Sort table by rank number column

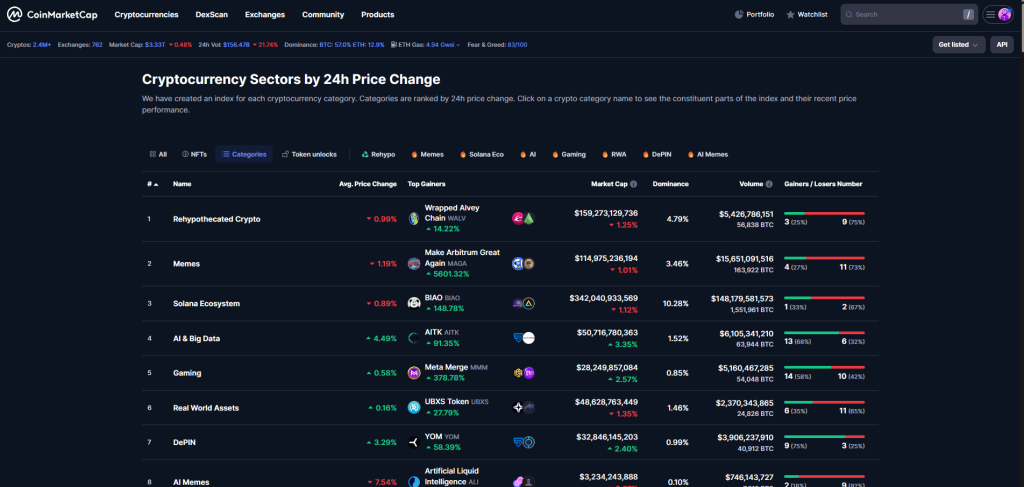[x=152, y=184]
